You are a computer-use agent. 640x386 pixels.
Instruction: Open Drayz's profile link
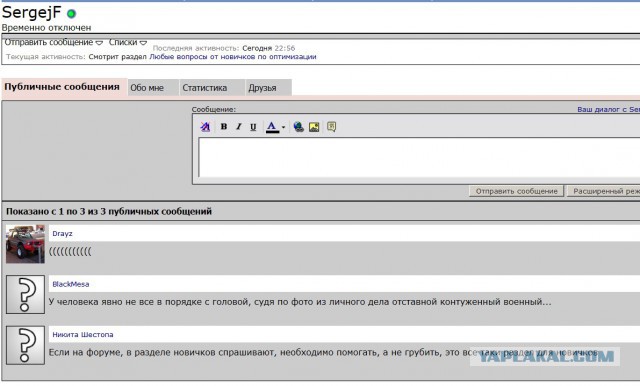tap(62, 233)
